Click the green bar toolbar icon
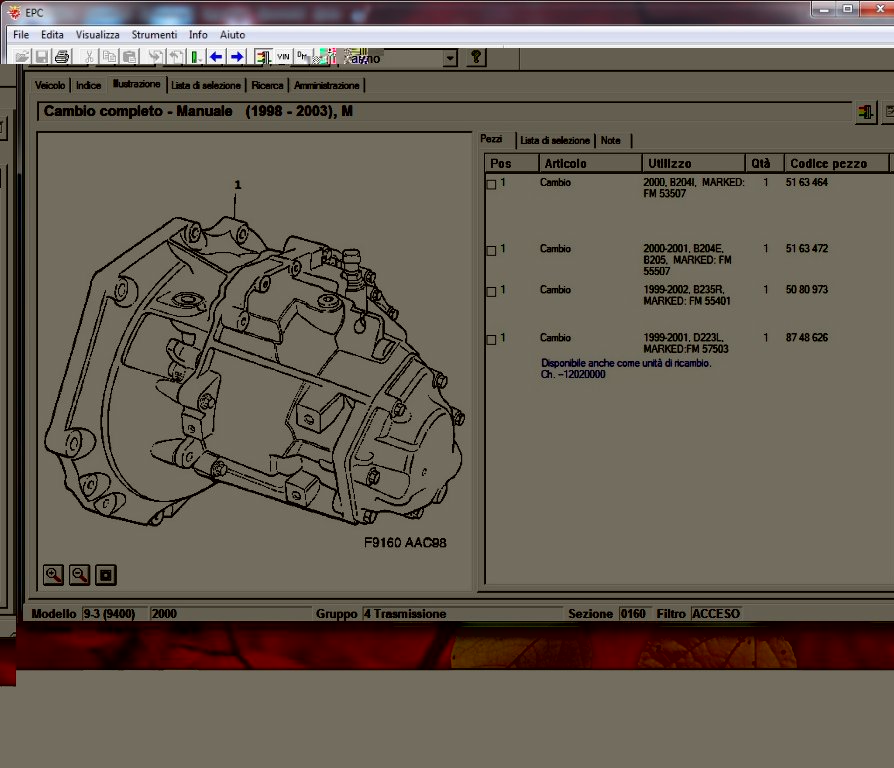 coord(196,57)
